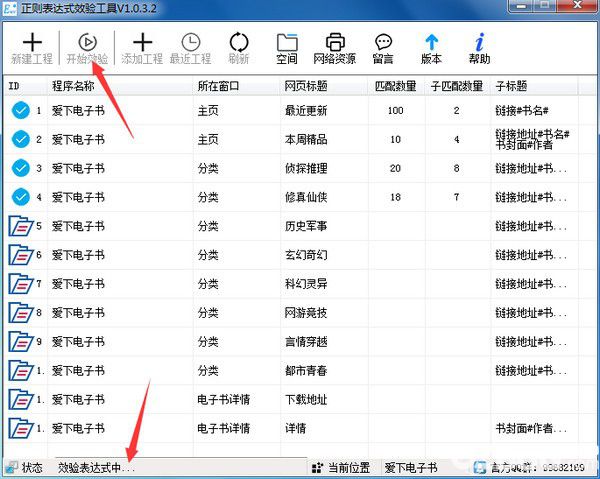The width and height of the screenshot is (600, 479).
Task: Click the folder icon of row 5
Action: pos(21,226)
